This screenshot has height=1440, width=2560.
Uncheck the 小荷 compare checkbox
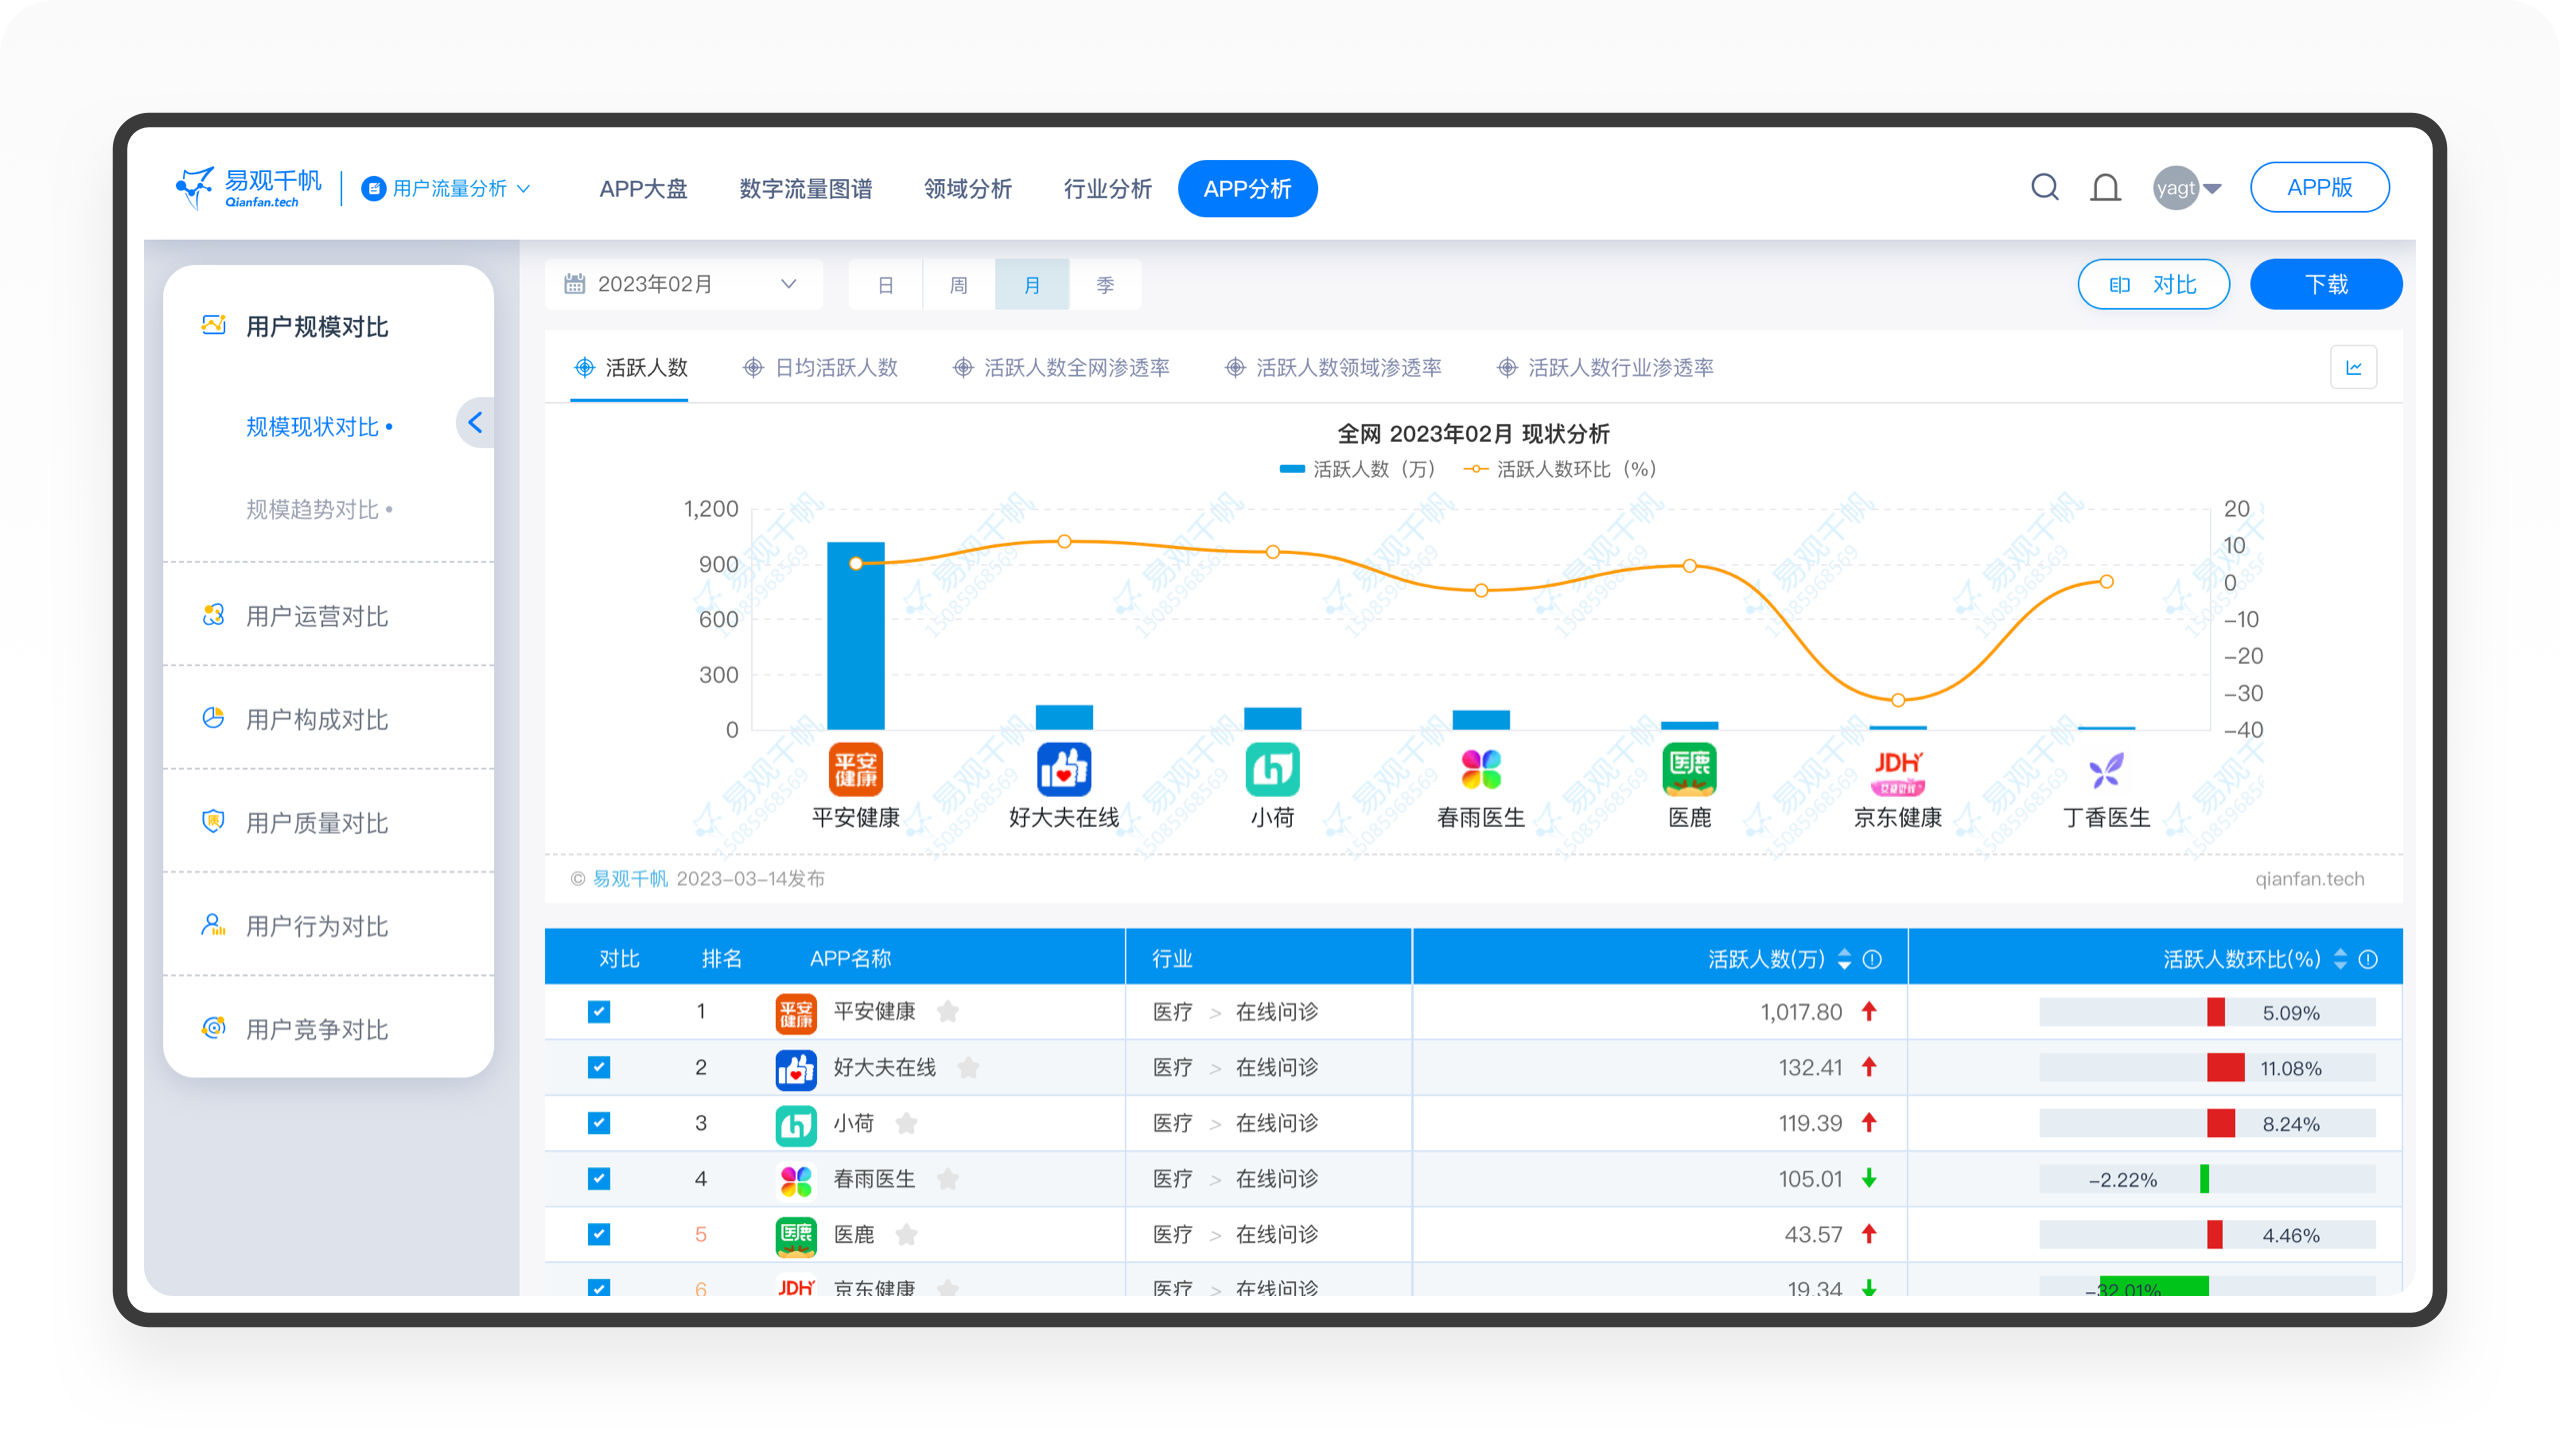(x=599, y=1123)
